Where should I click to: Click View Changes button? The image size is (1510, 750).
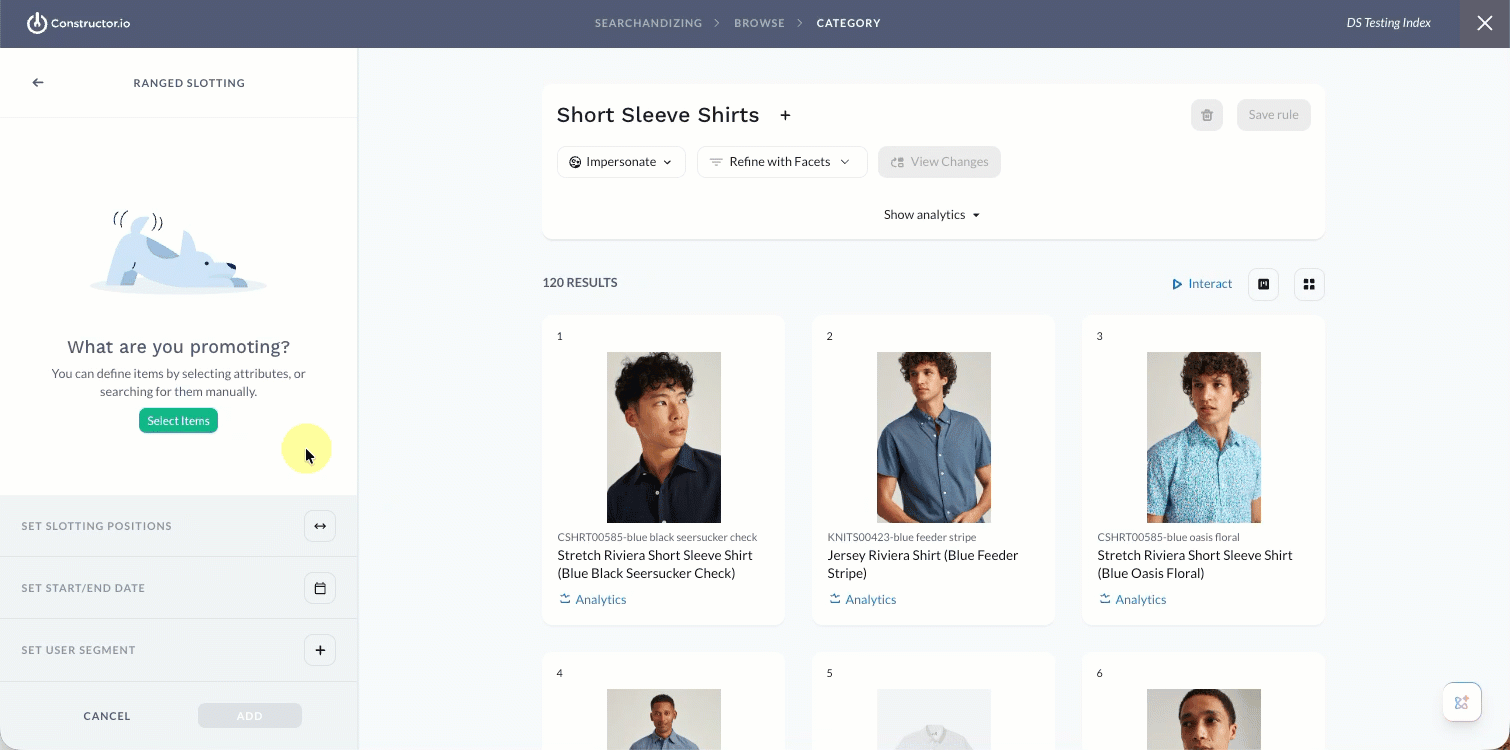coord(939,162)
